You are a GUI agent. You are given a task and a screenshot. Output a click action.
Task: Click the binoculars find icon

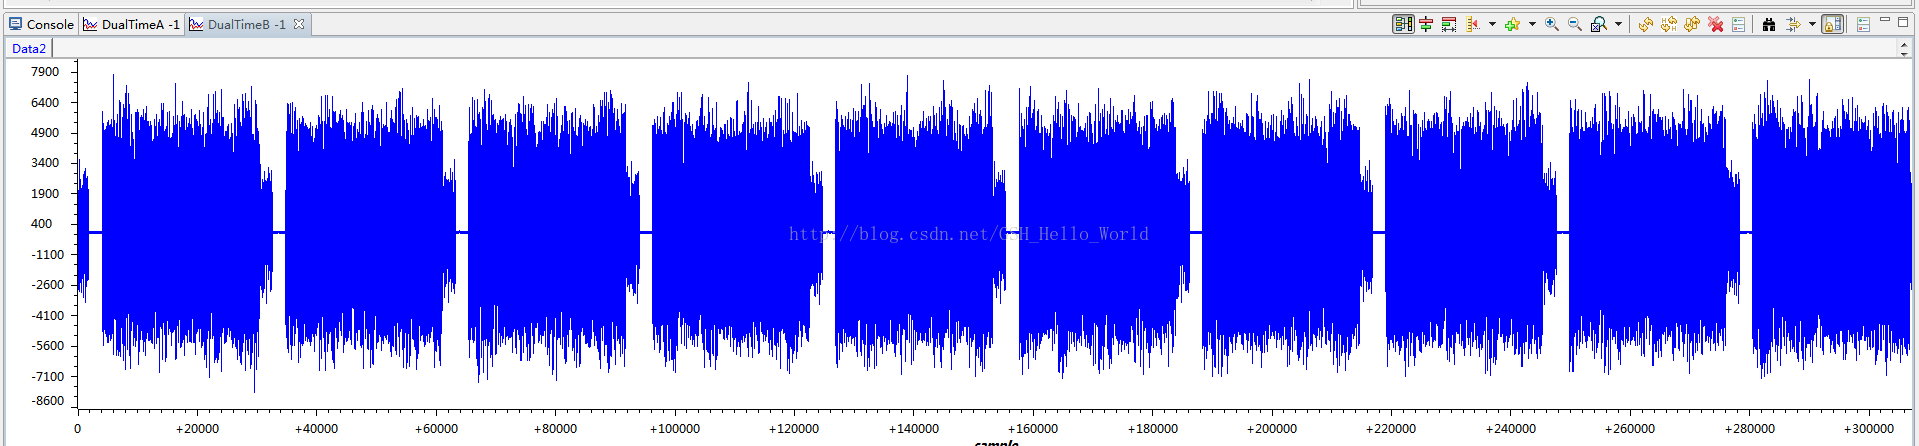tap(1769, 24)
